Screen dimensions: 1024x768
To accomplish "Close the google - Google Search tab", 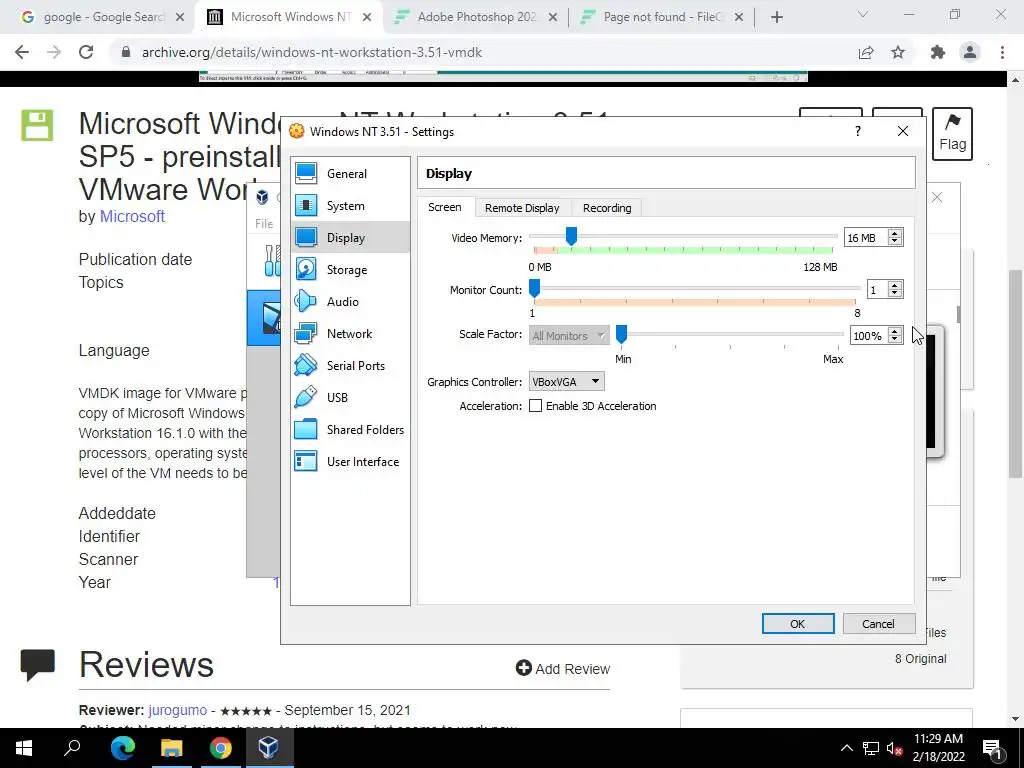I will 181,17.
